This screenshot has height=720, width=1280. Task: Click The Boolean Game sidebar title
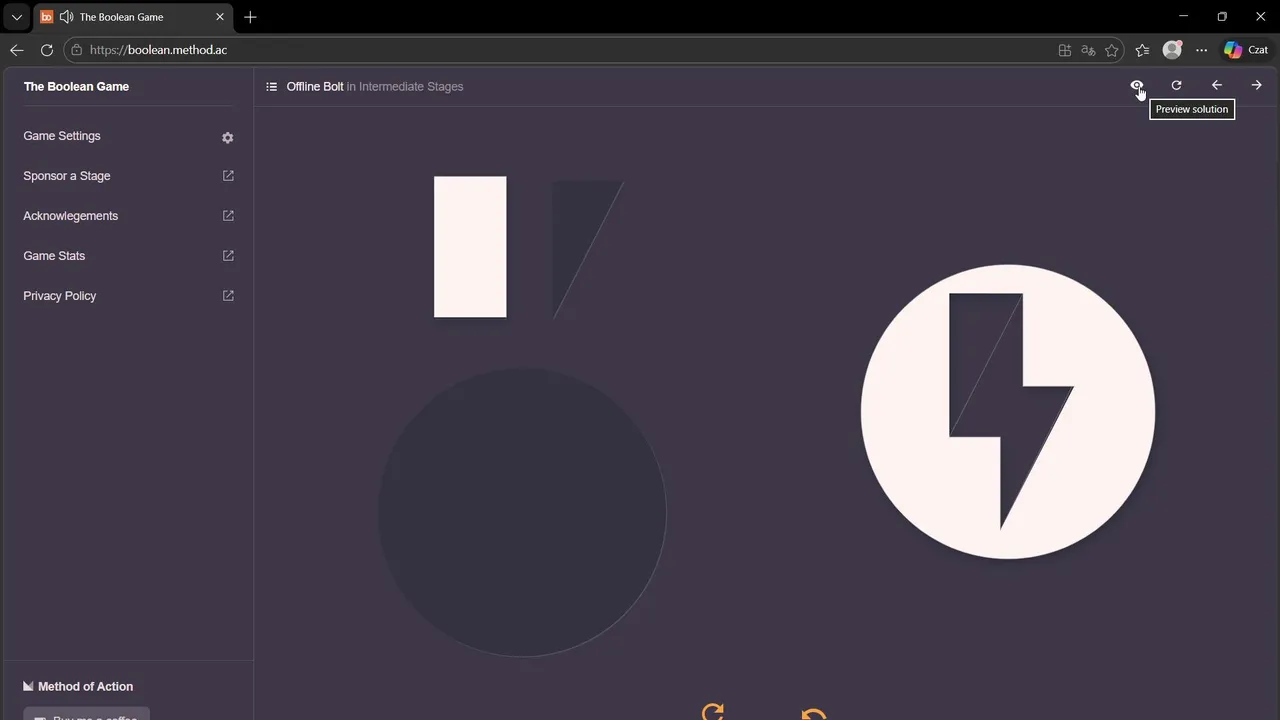[76, 87]
